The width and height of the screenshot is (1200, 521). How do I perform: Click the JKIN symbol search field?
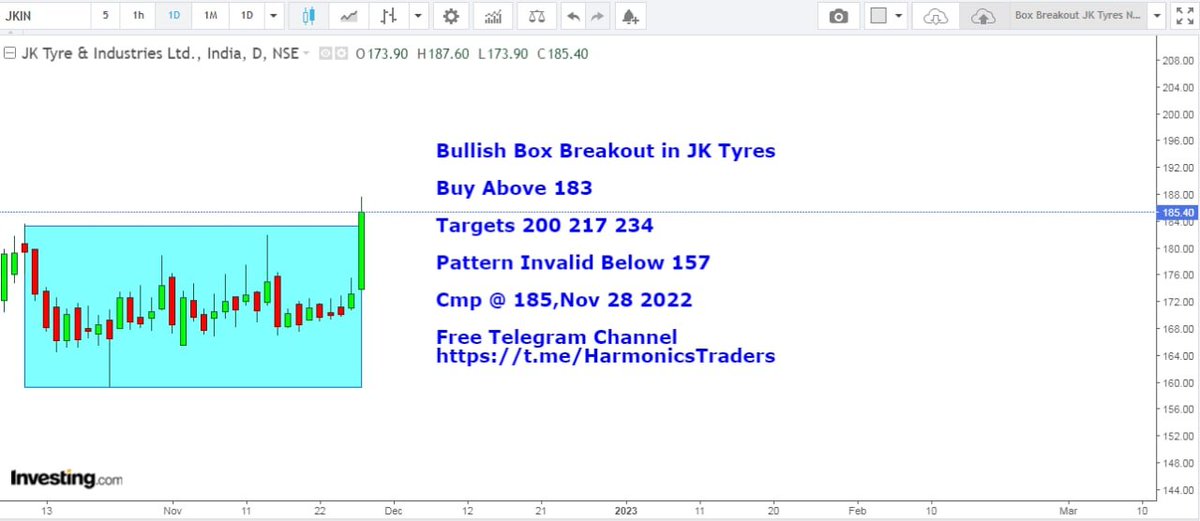(x=44, y=16)
